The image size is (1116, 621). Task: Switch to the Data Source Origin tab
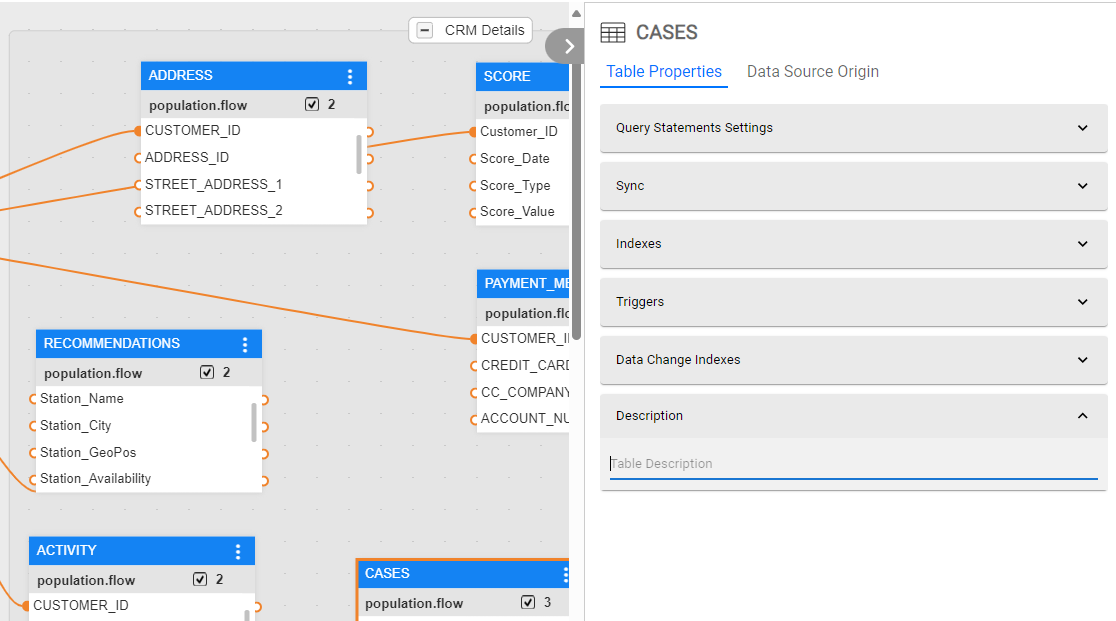pyautogui.click(x=812, y=72)
